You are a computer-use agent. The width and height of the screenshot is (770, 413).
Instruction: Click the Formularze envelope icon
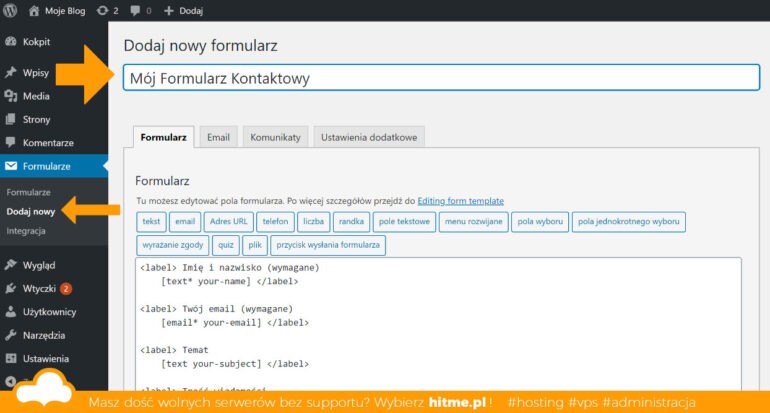click(x=11, y=166)
